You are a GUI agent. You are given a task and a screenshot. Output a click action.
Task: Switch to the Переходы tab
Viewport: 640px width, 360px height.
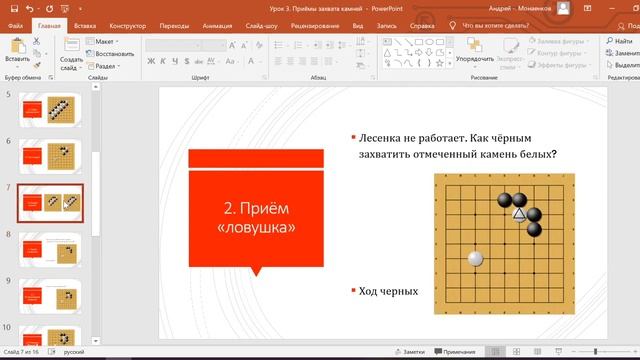174,26
